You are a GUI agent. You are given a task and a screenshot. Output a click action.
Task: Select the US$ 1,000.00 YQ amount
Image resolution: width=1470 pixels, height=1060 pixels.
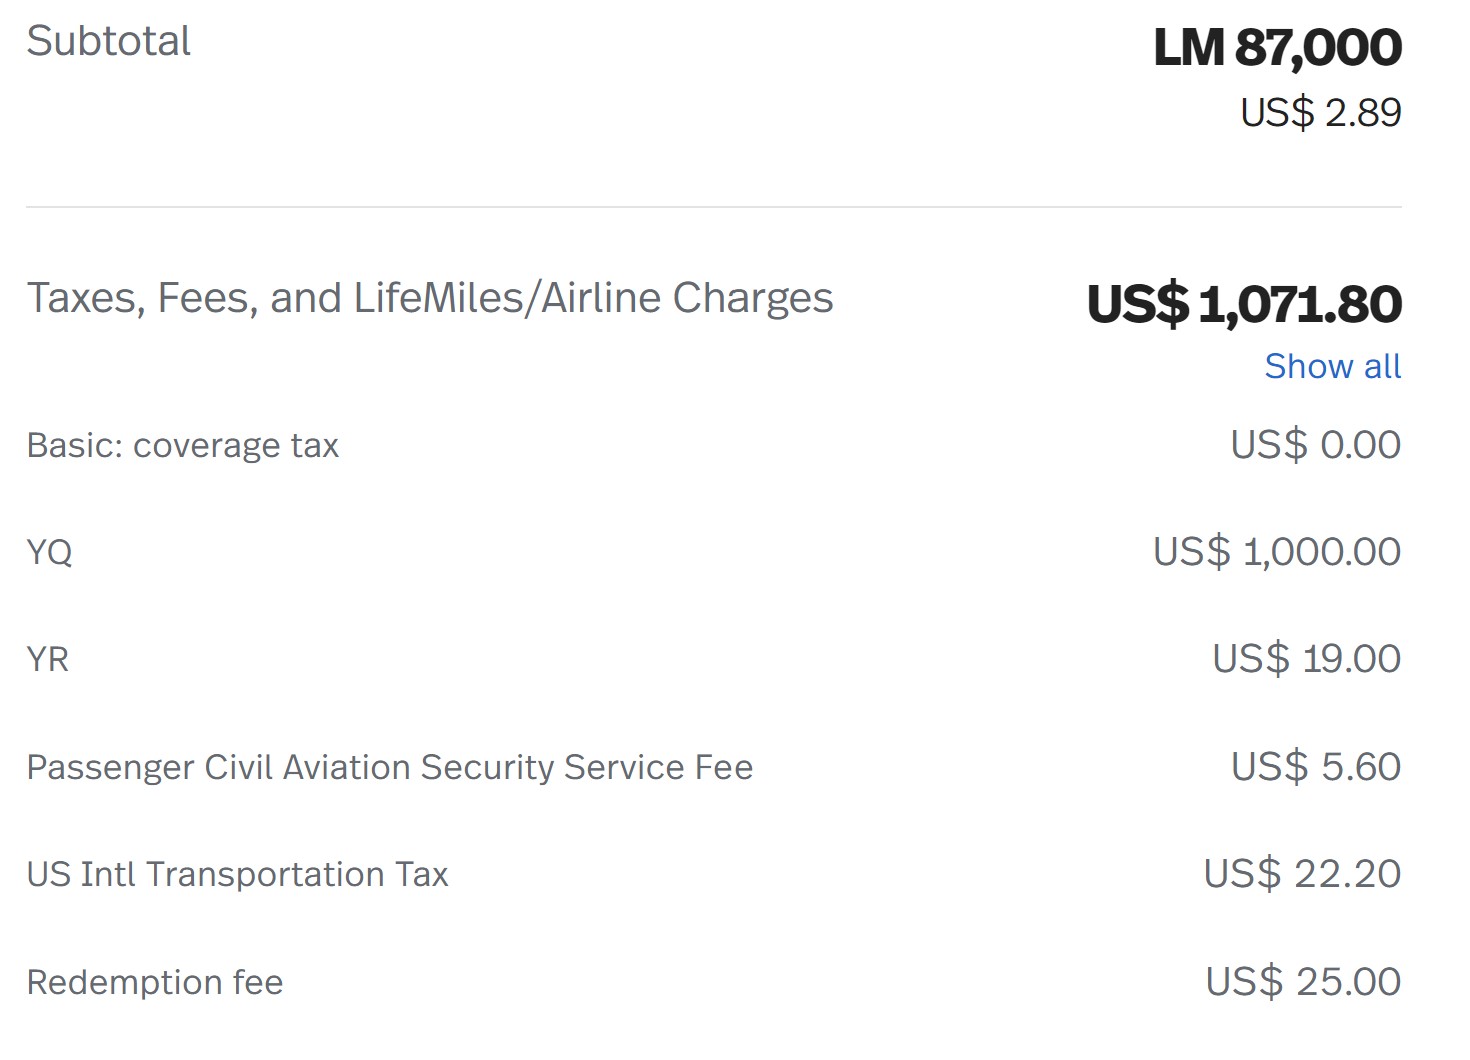1277,552
